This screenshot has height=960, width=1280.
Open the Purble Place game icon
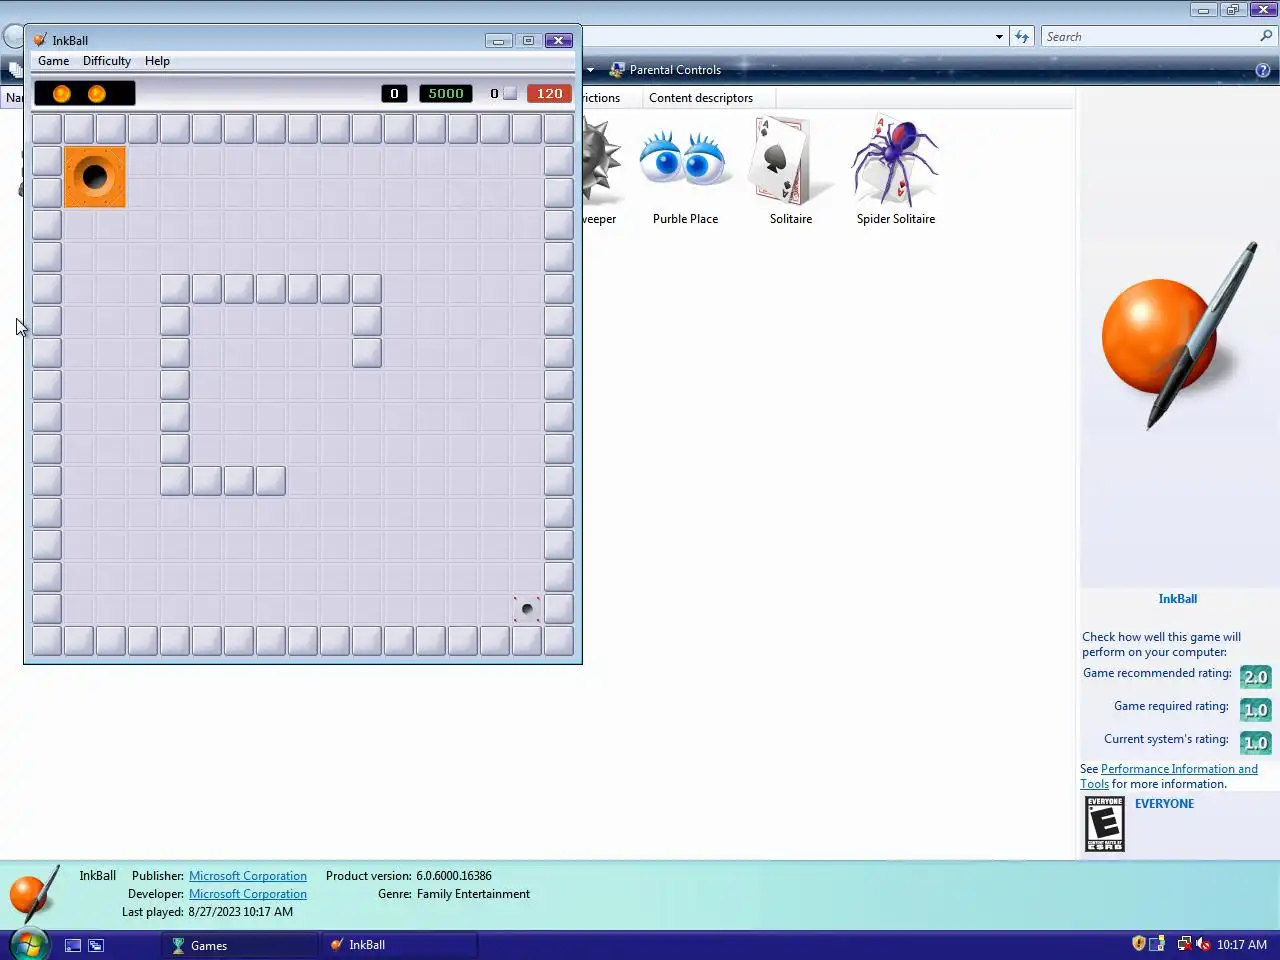685,170
